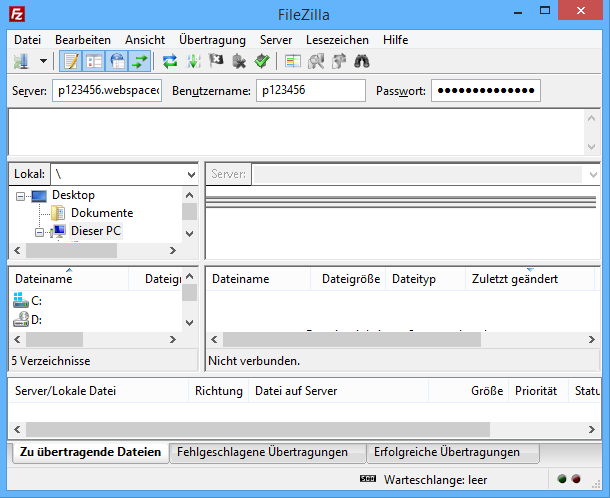Viewport: 610px width, 498px height.
Task: Focus the Benutzername input field
Action: point(311,91)
